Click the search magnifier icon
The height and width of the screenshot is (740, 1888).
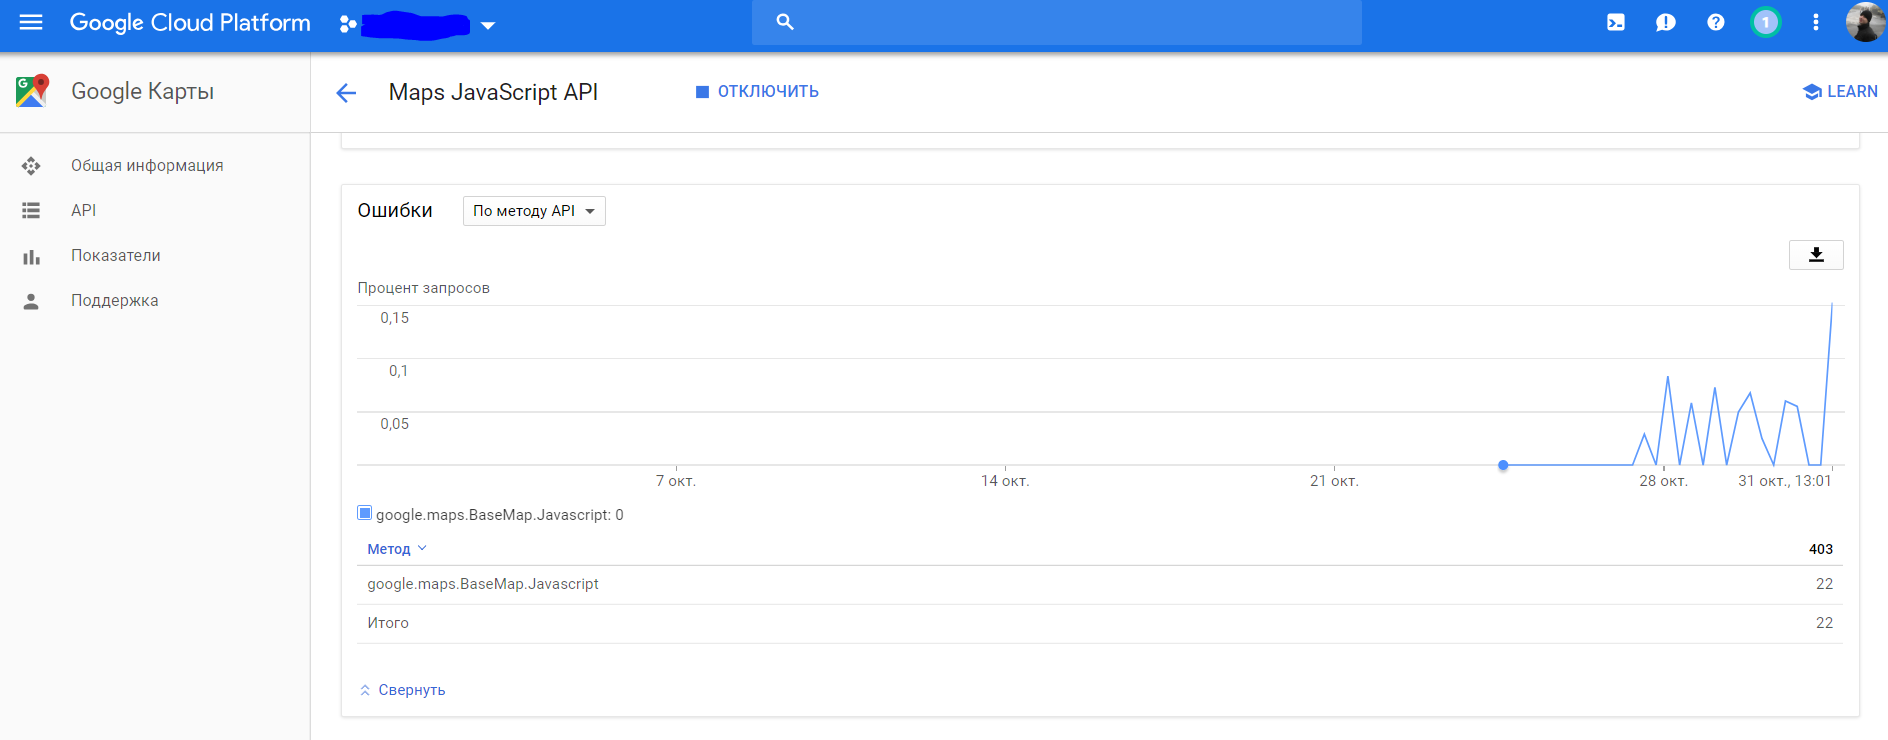click(x=785, y=22)
